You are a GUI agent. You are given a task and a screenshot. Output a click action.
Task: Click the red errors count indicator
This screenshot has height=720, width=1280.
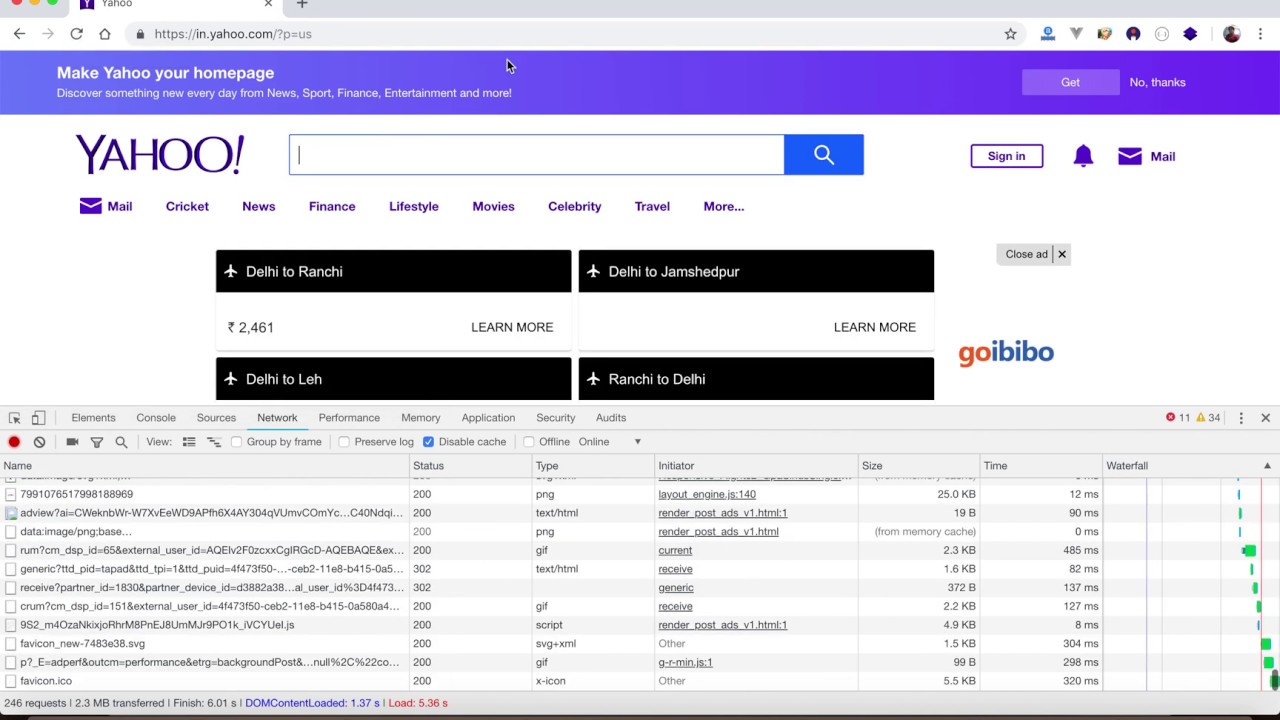pyautogui.click(x=1177, y=418)
